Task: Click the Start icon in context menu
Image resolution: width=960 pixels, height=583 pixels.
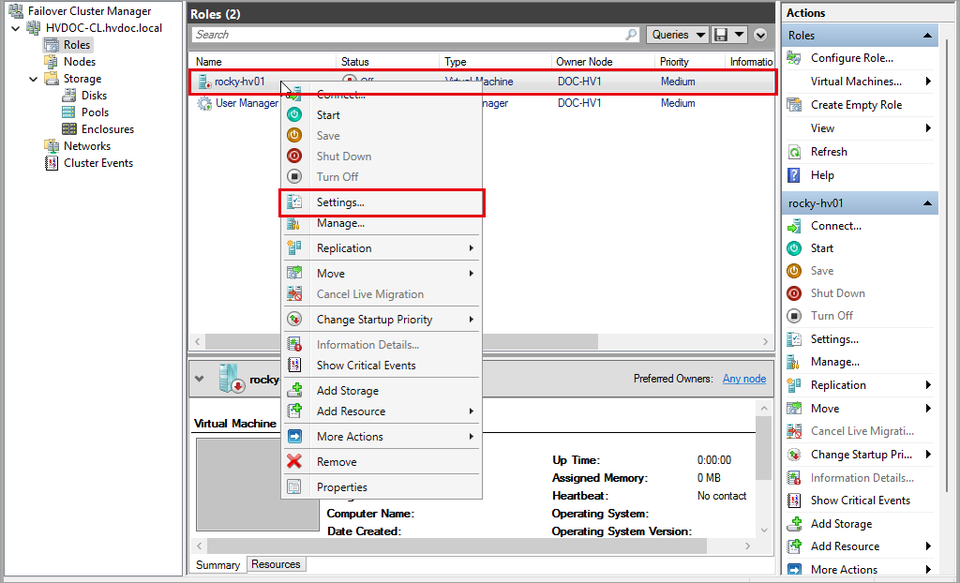Action: (294, 115)
